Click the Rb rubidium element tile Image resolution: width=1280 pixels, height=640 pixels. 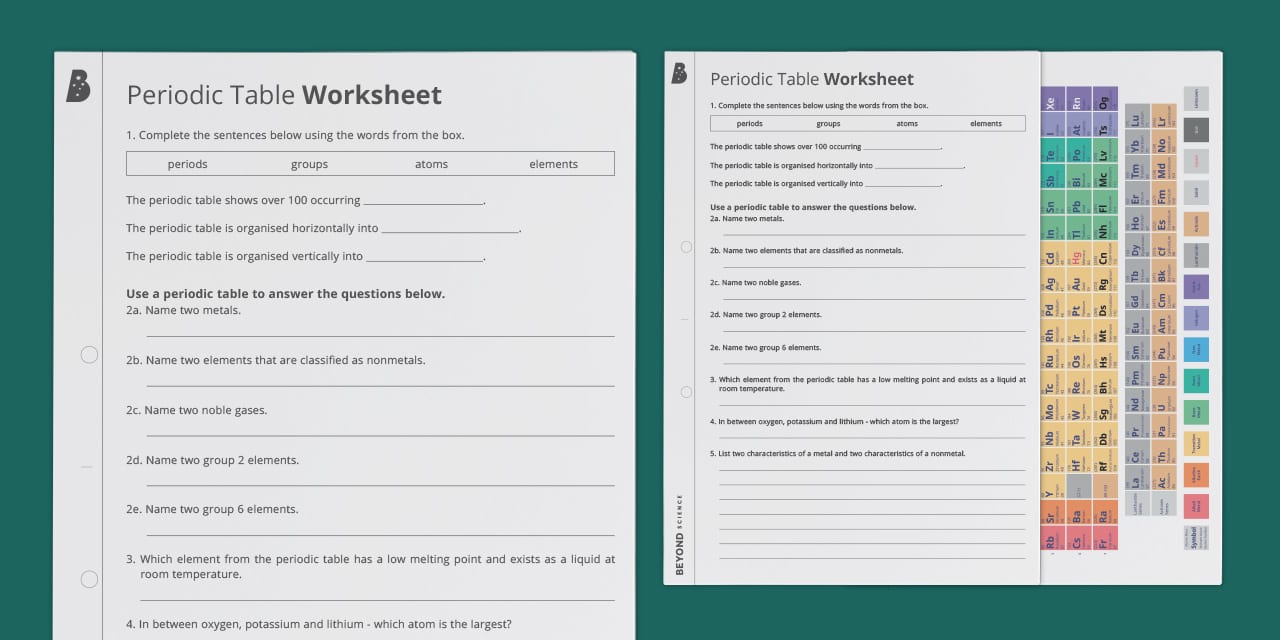1049,540
